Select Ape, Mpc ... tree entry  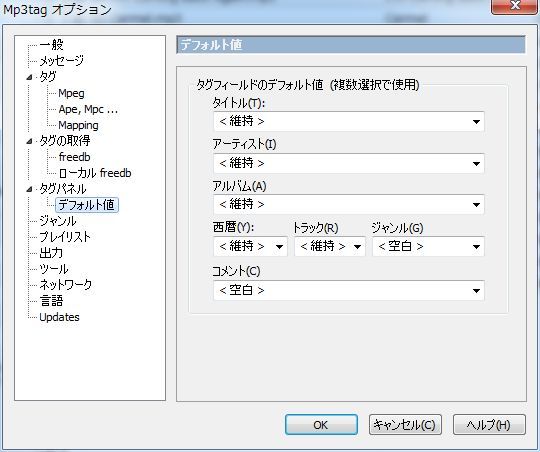(x=88, y=109)
